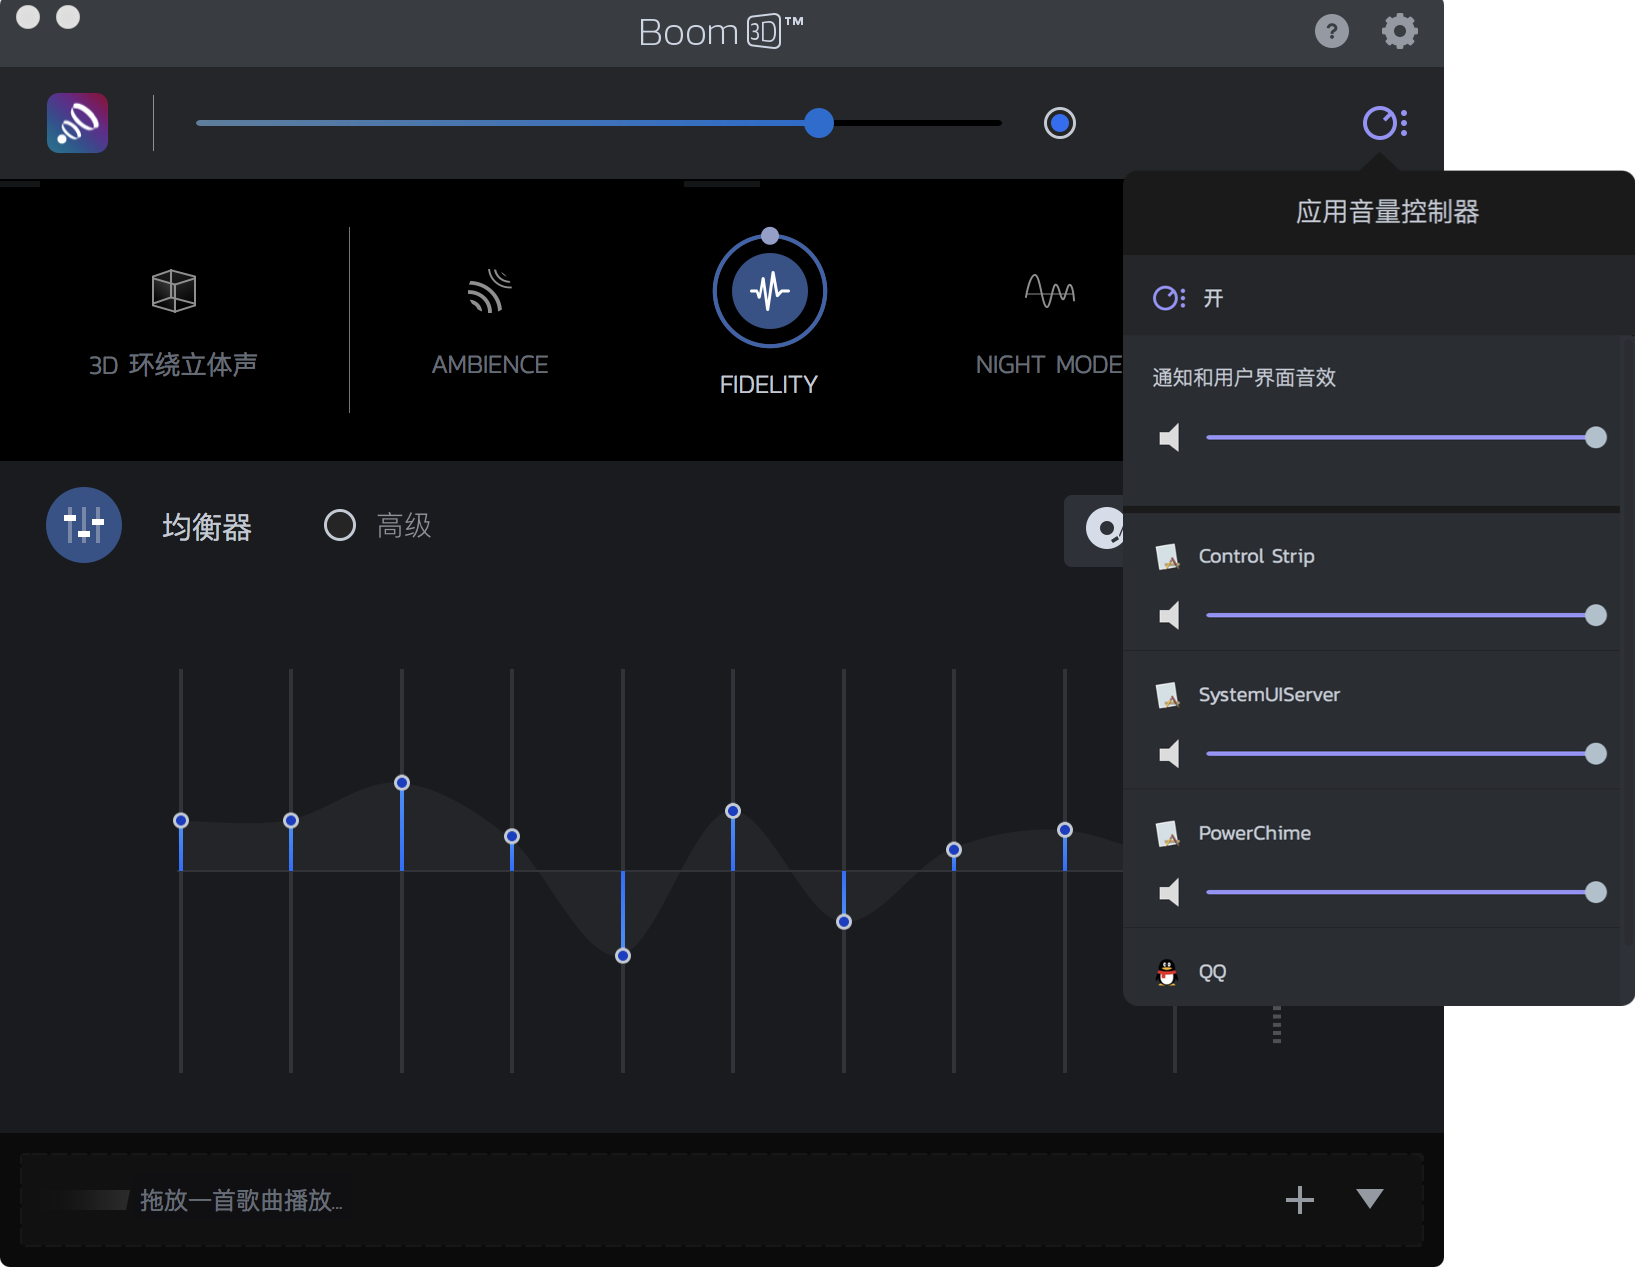
Task: Click the Boom 3D window title
Action: click(721, 32)
